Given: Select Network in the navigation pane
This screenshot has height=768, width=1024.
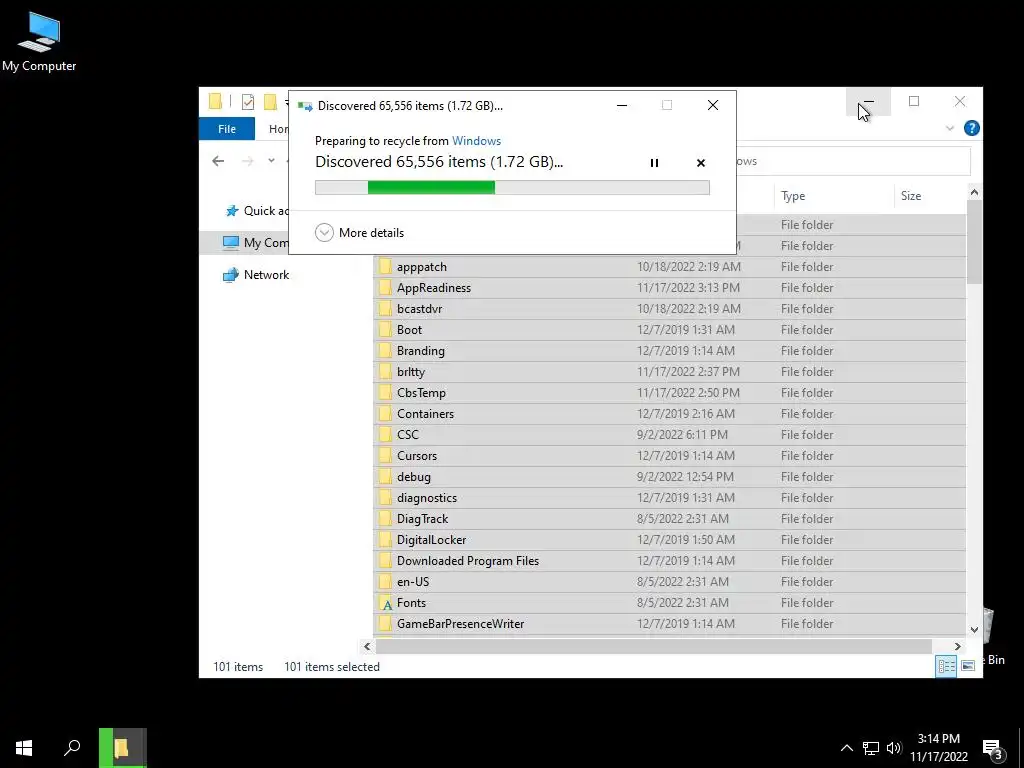Looking at the screenshot, I should (x=256, y=275).
